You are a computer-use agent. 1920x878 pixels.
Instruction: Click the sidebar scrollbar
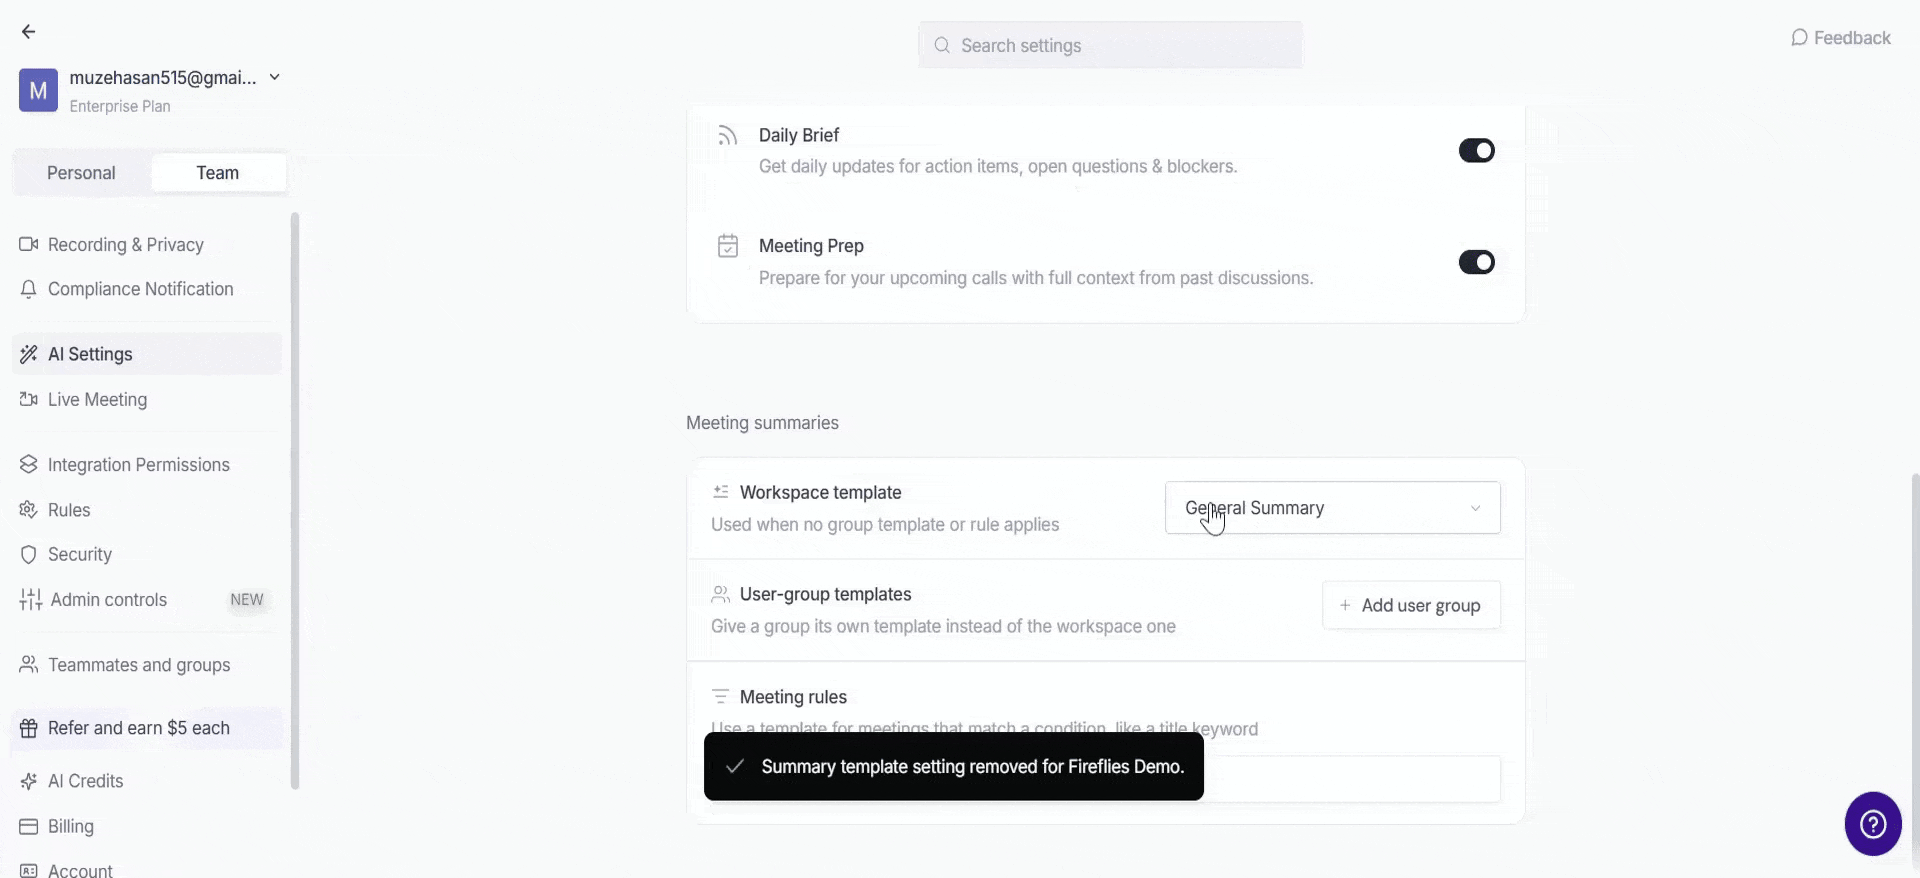click(x=295, y=500)
